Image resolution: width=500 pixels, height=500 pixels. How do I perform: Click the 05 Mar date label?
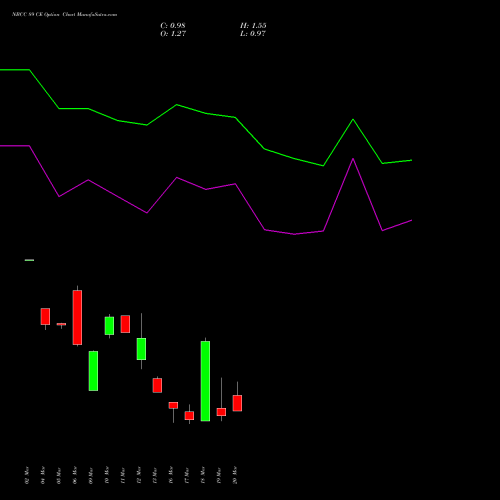point(59,475)
